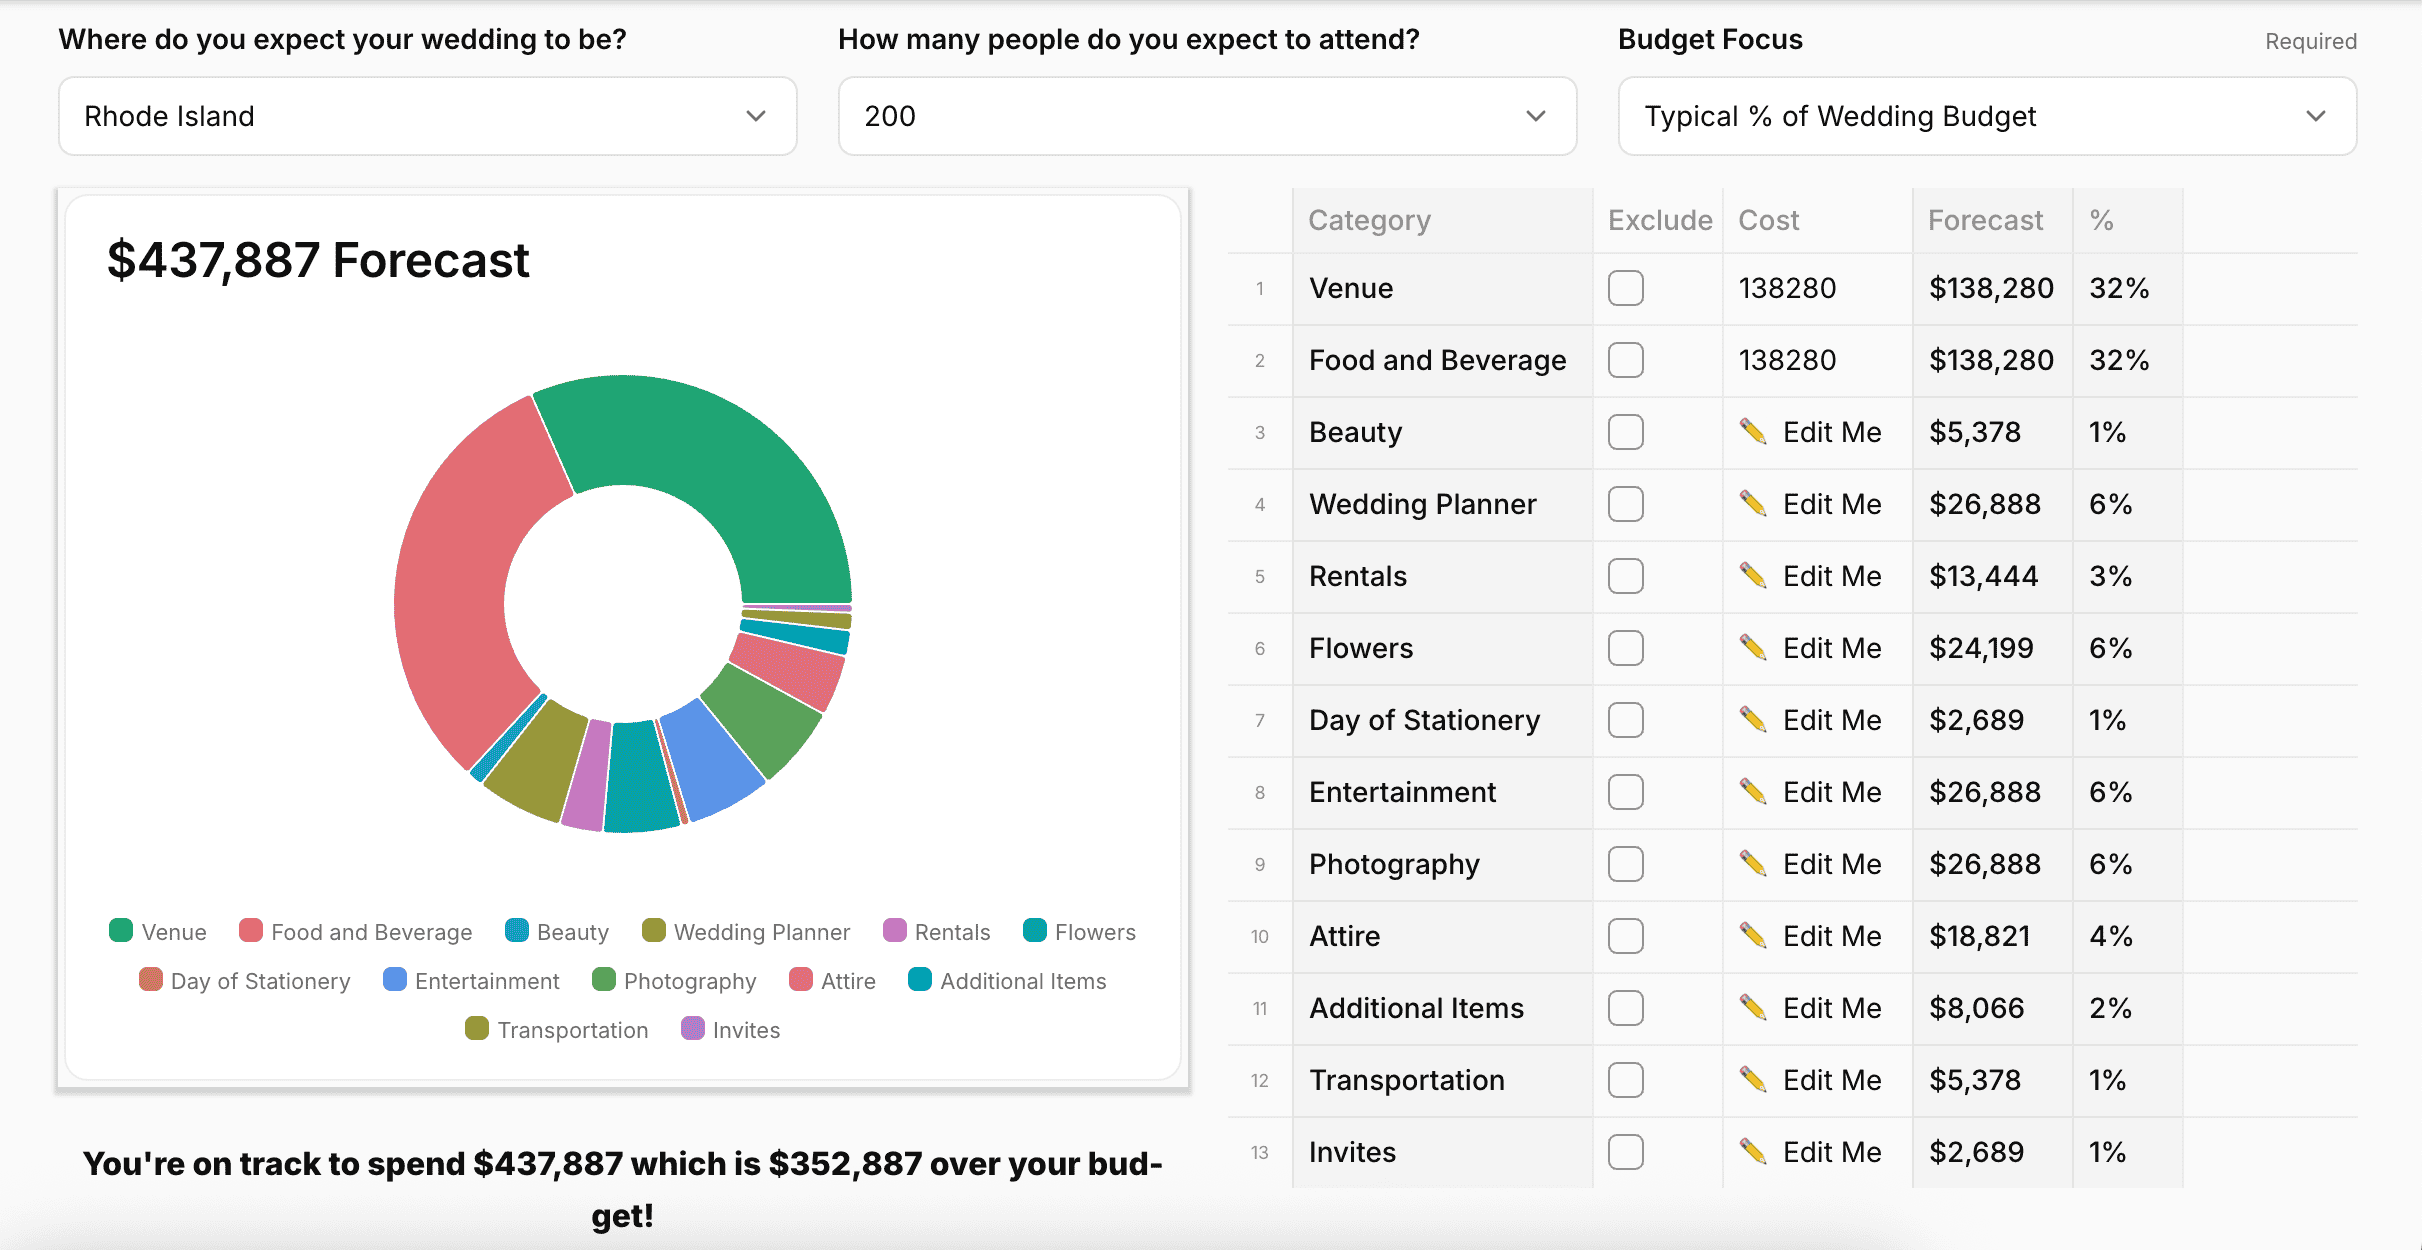Check the Exclude box for Venue
Screen dimensions: 2422x1250
click(x=1625, y=288)
